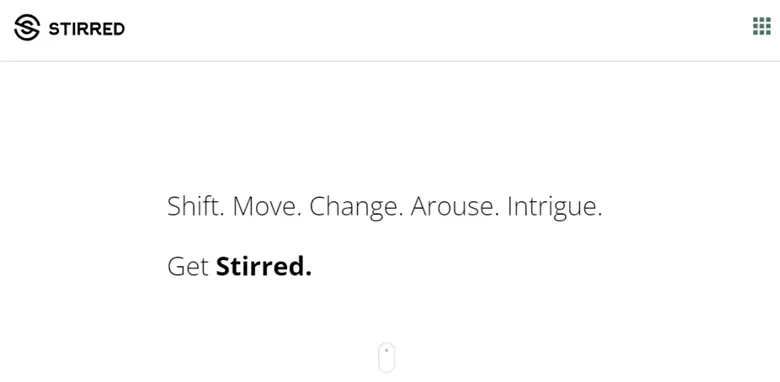Click the word "Intrigue." in the headline
This screenshot has width=780, height=382.
(555, 207)
